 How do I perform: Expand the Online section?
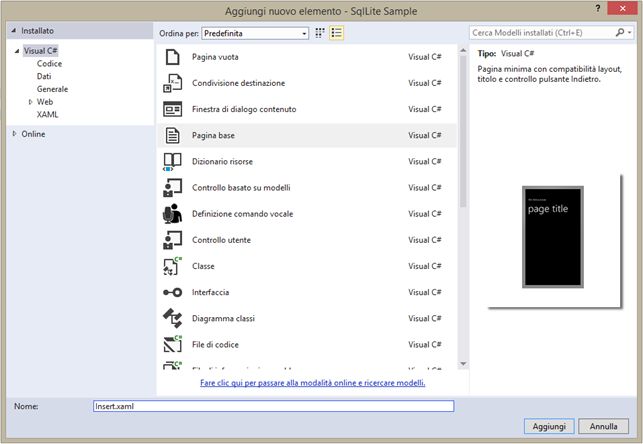tap(14, 134)
